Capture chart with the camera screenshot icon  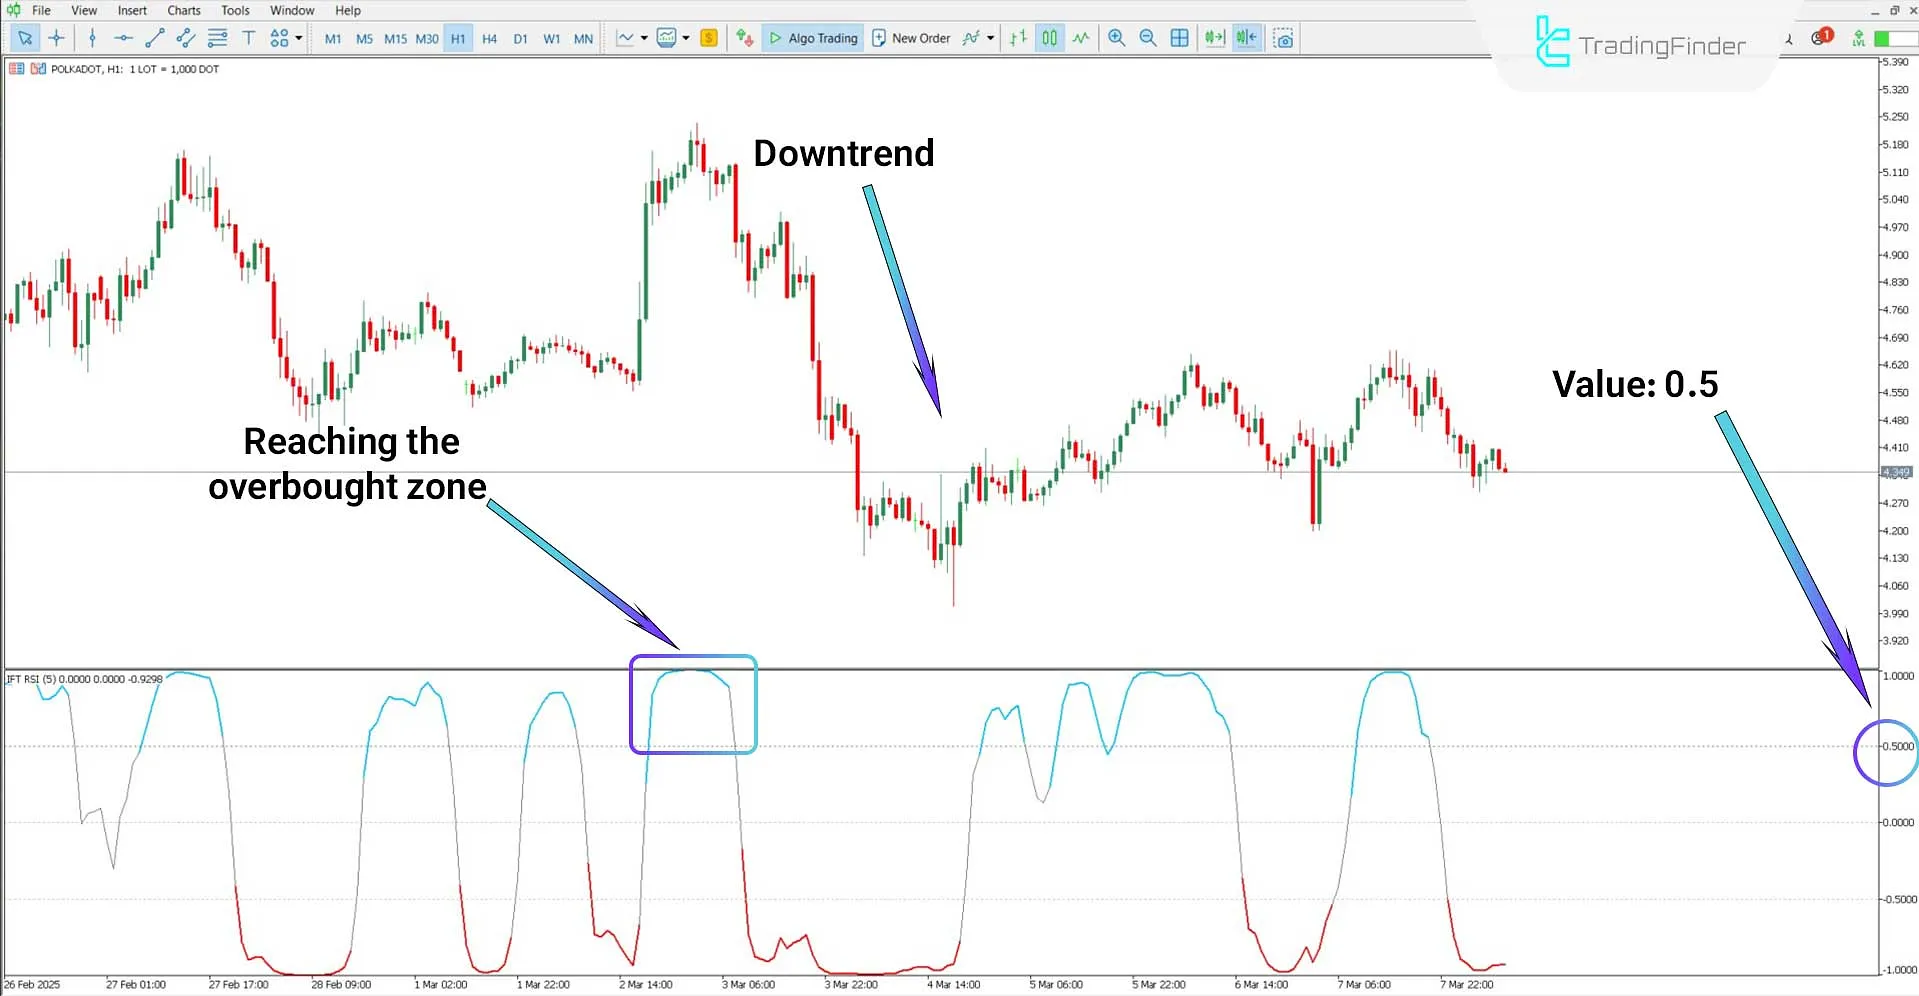(x=1283, y=38)
